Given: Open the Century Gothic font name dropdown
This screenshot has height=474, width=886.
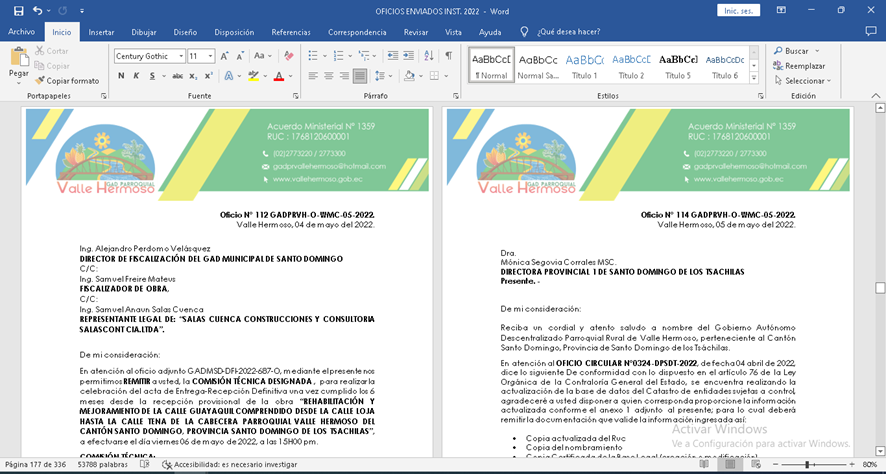Looking at the screenshot, I should (x=181, y=56).
